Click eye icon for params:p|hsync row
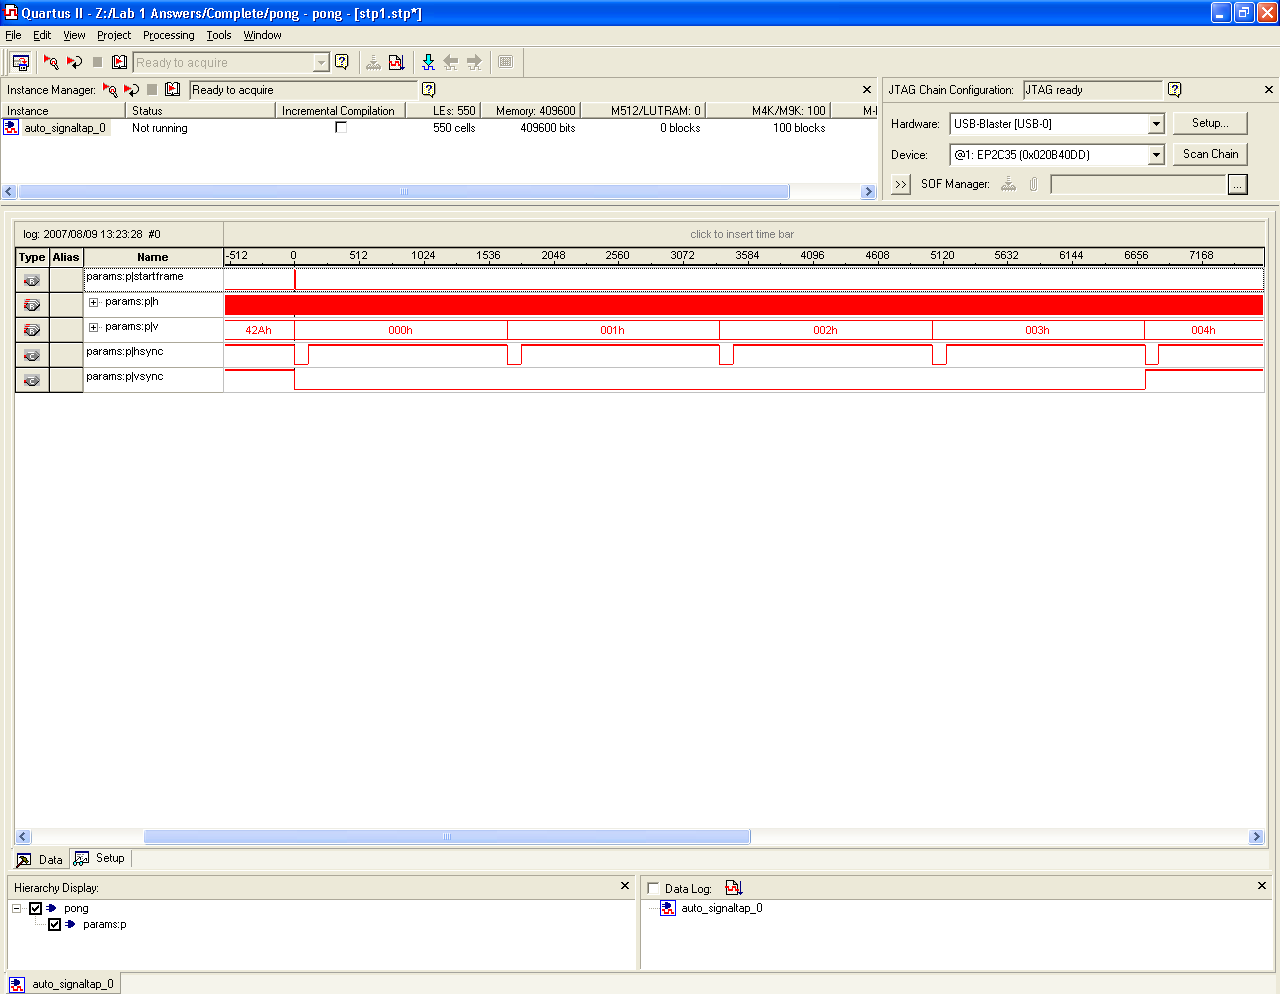Viewport: 1280px width, 994px height. pos(32,355)
